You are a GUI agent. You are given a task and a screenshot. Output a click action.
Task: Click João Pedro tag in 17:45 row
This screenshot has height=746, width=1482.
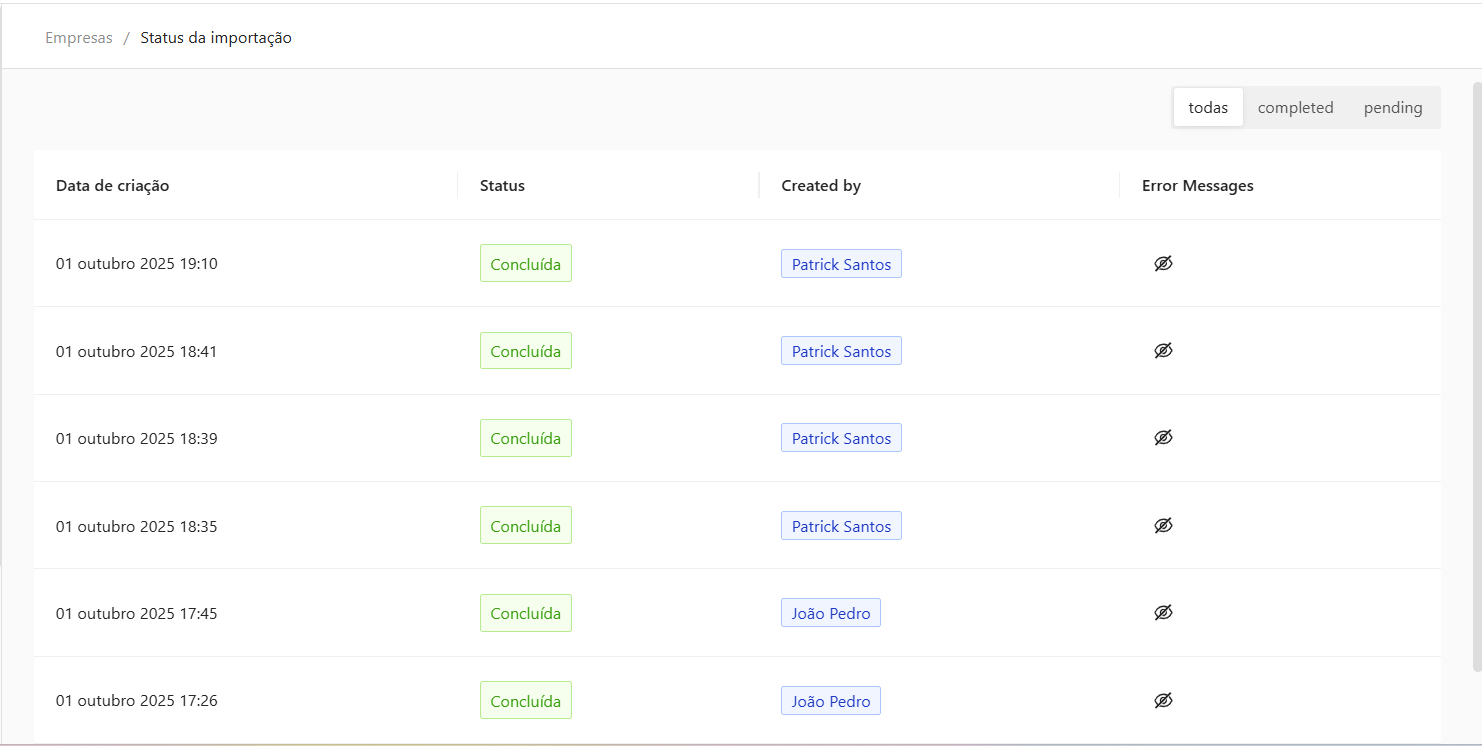[x=830, y=613]
